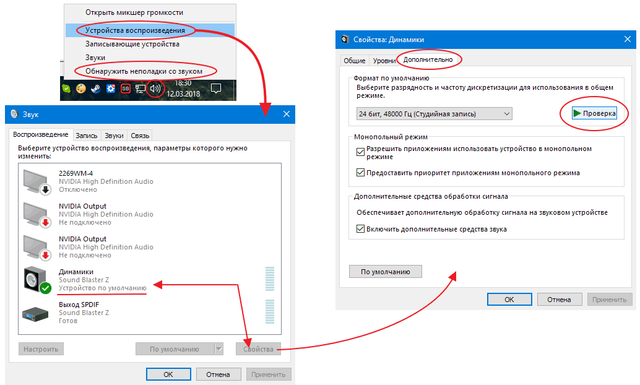
Task: Click Динамики volume level meter
Action: coord(270,279)
